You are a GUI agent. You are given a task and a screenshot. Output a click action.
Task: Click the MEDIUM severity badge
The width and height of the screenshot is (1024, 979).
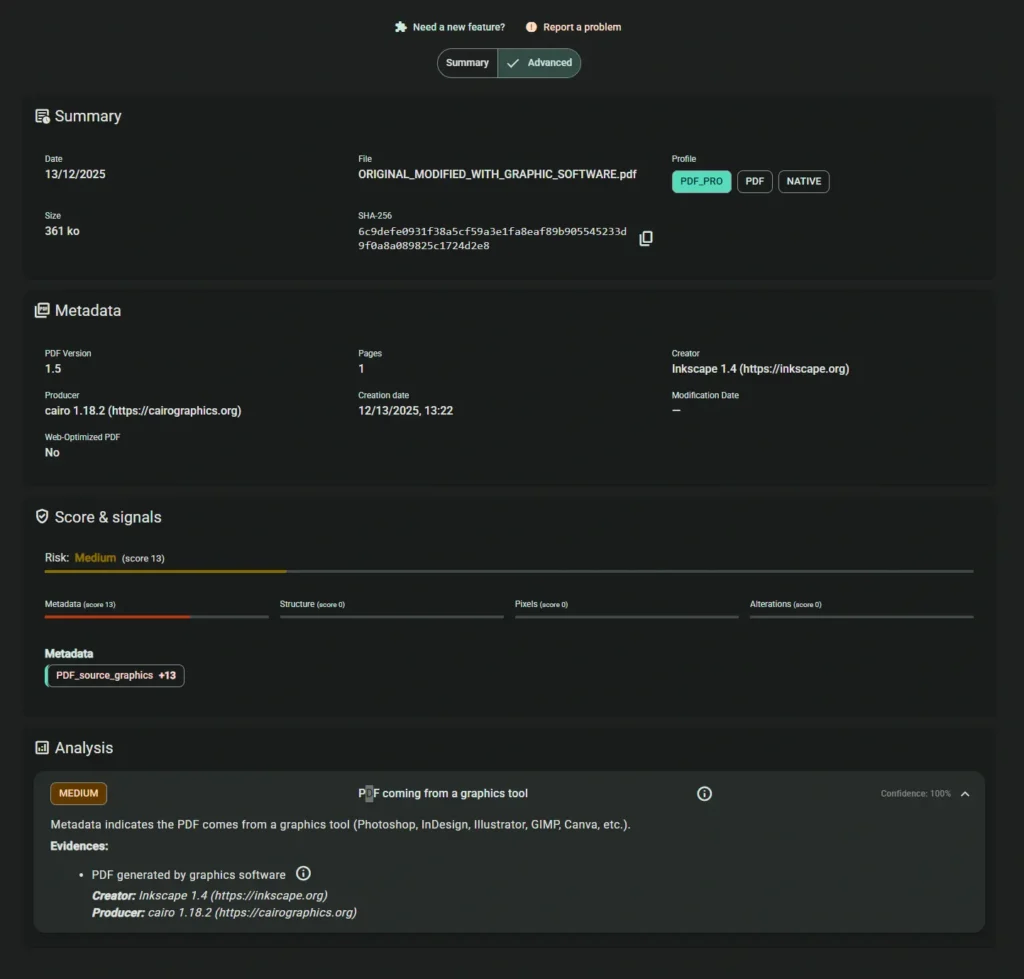coord(78,794)
